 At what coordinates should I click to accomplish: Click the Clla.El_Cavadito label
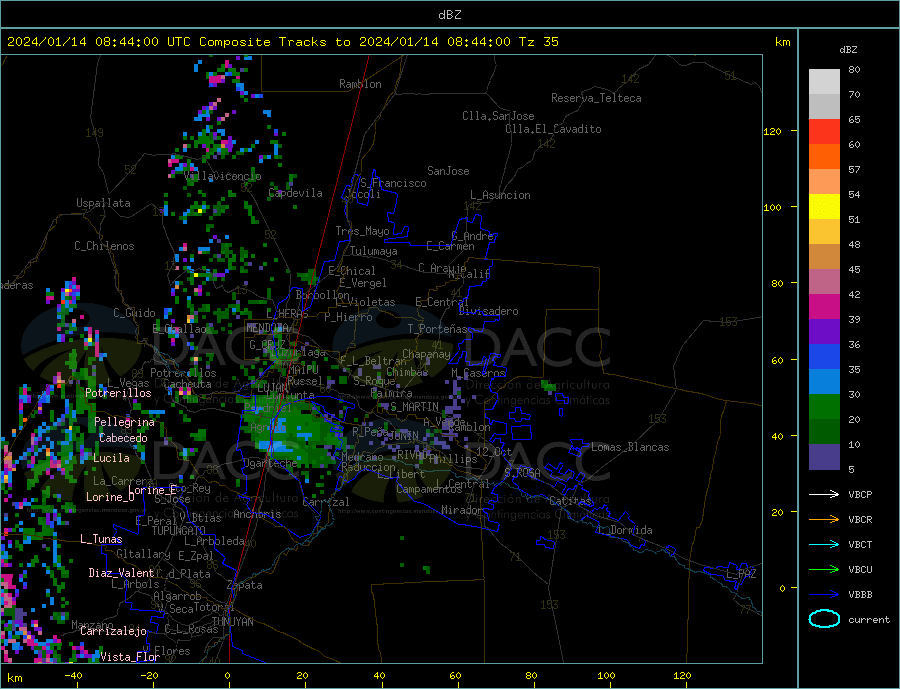pyautogui.click(x=553, y=129)
